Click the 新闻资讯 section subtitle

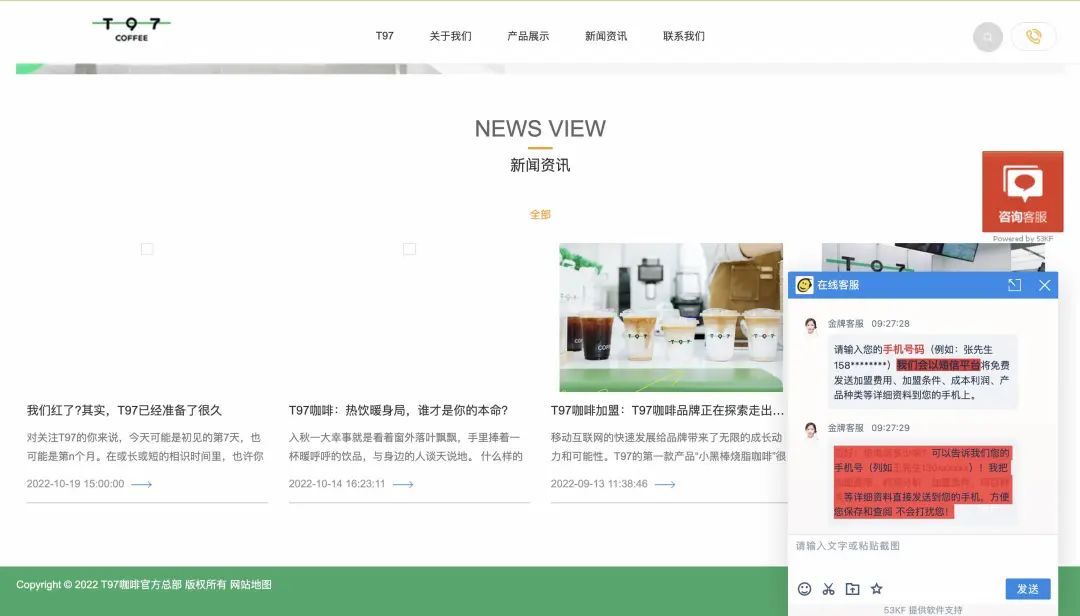point(540,165)
